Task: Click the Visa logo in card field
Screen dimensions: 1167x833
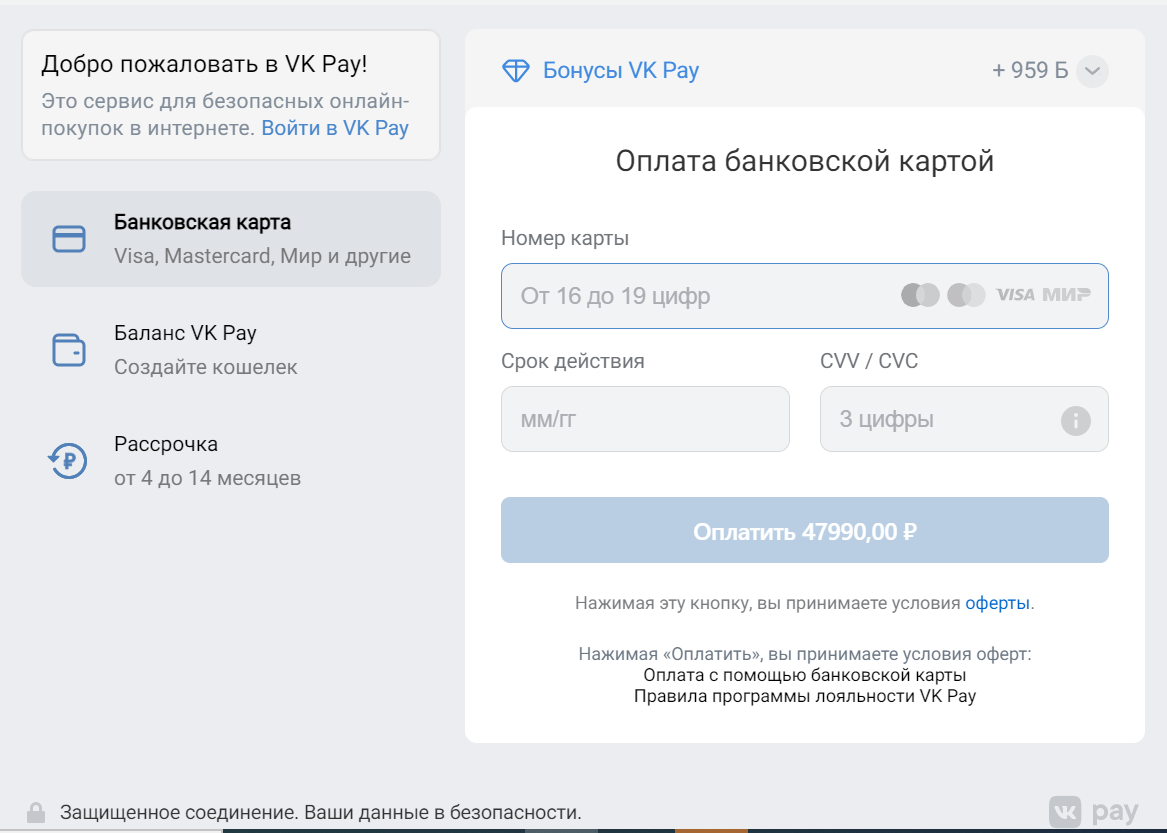Action: point(1015,295)
